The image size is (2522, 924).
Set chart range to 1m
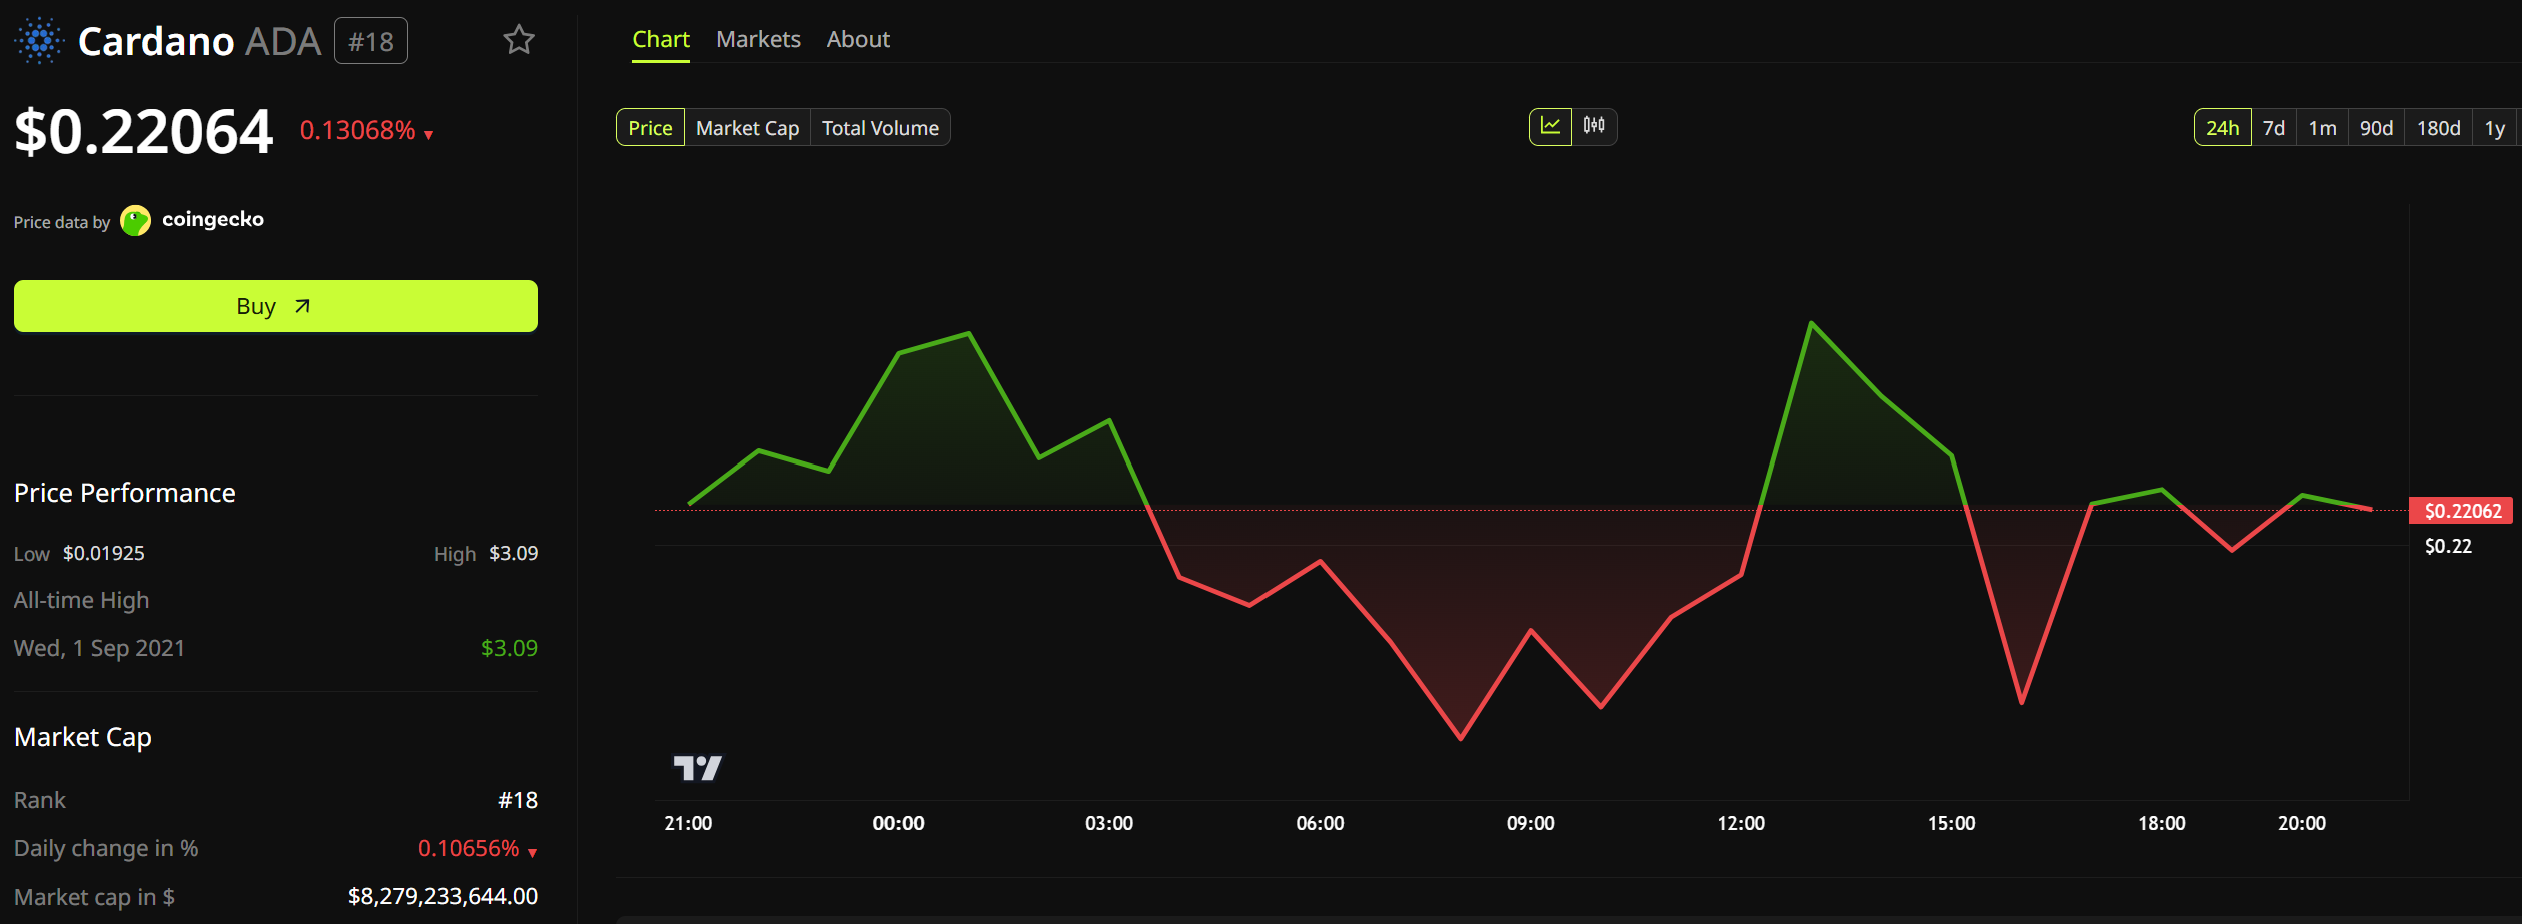click(2322, 128)
